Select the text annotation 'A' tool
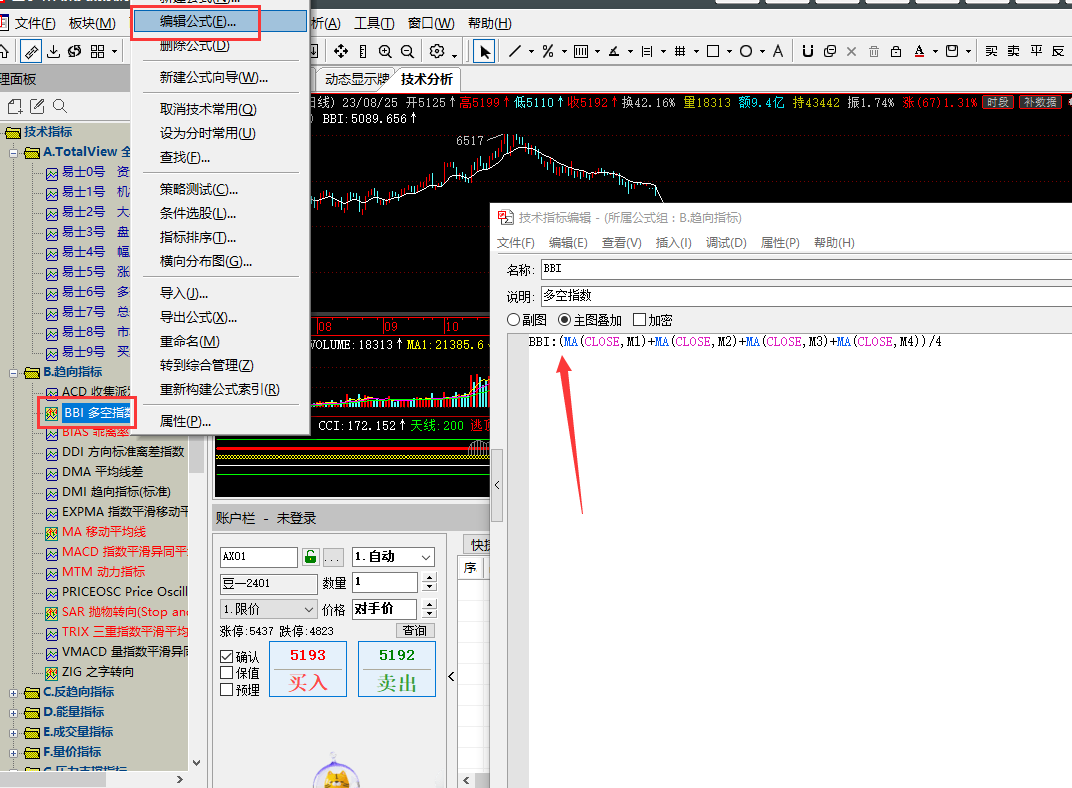 tap(778, 51)
